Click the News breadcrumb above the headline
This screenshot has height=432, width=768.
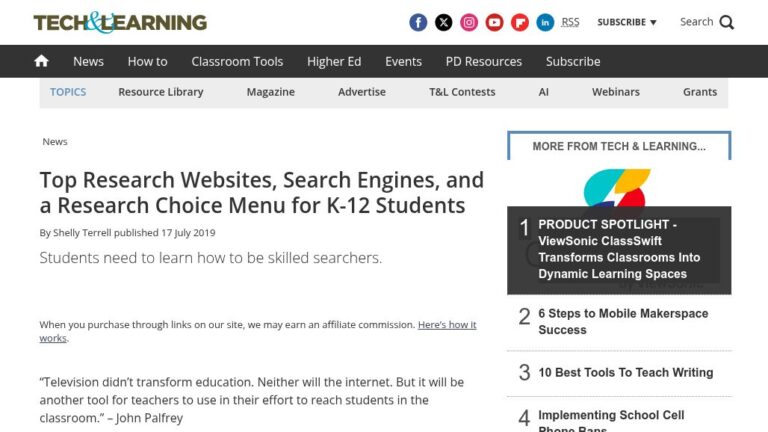click(x=55, y=142)
